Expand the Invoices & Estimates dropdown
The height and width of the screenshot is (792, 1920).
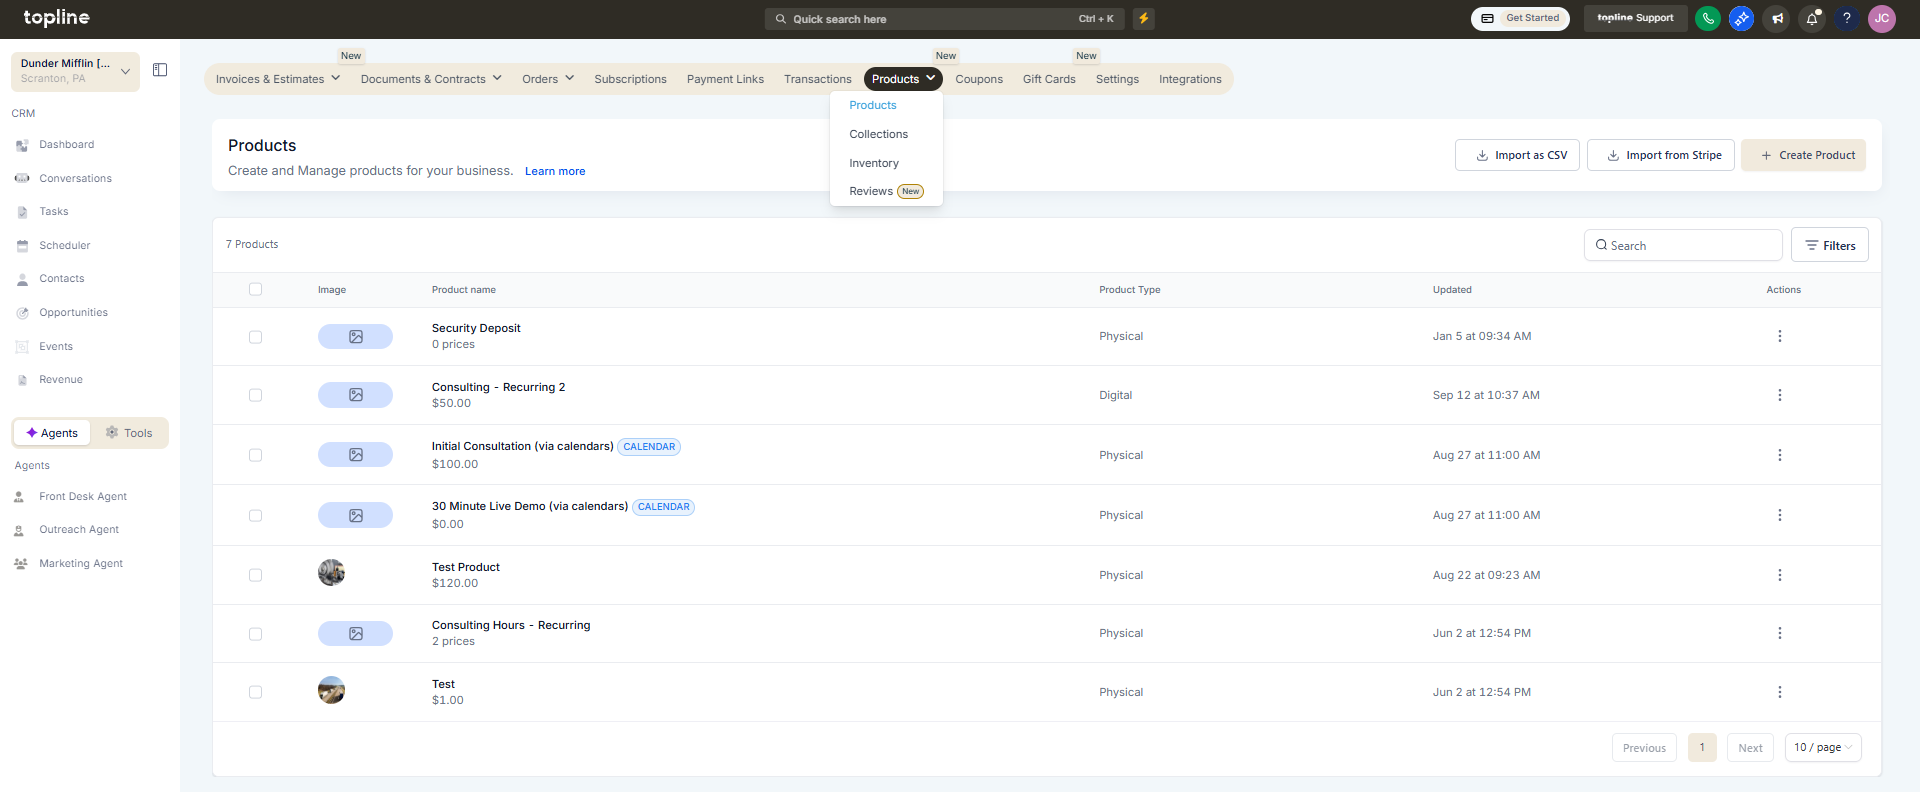278,79
